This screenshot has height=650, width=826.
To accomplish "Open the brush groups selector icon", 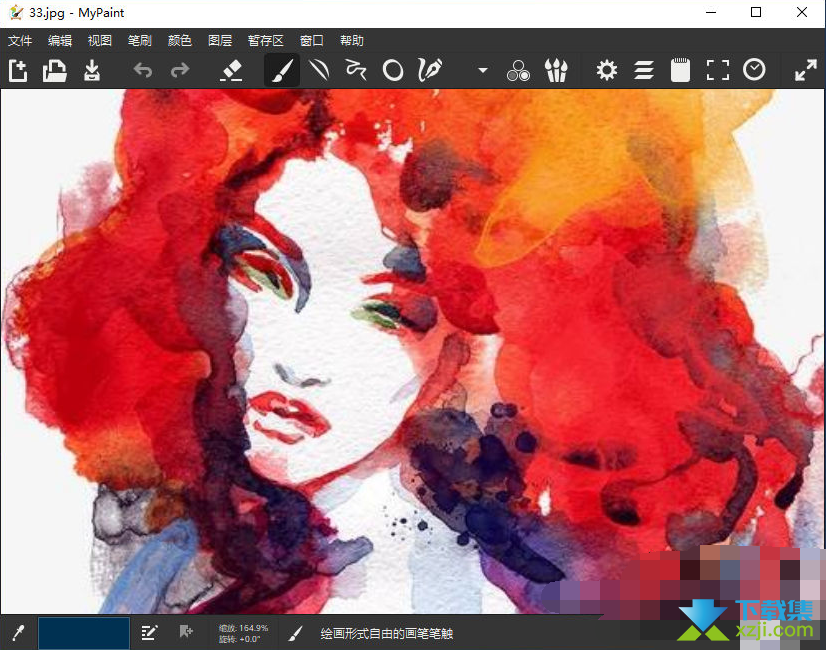I will tap(556, 70).
